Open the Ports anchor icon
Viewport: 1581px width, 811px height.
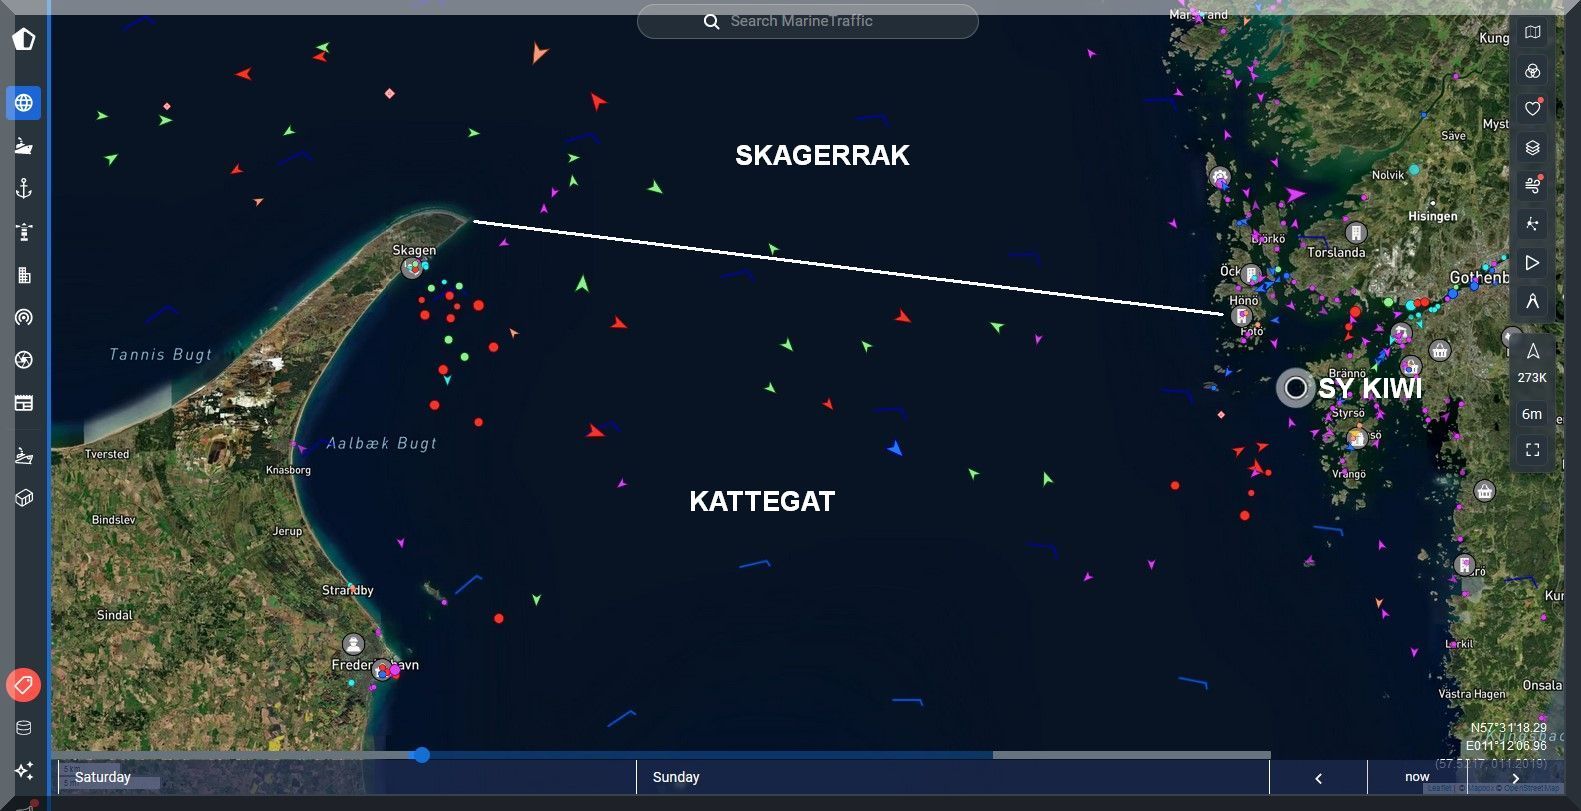click(x=24, y=189)
